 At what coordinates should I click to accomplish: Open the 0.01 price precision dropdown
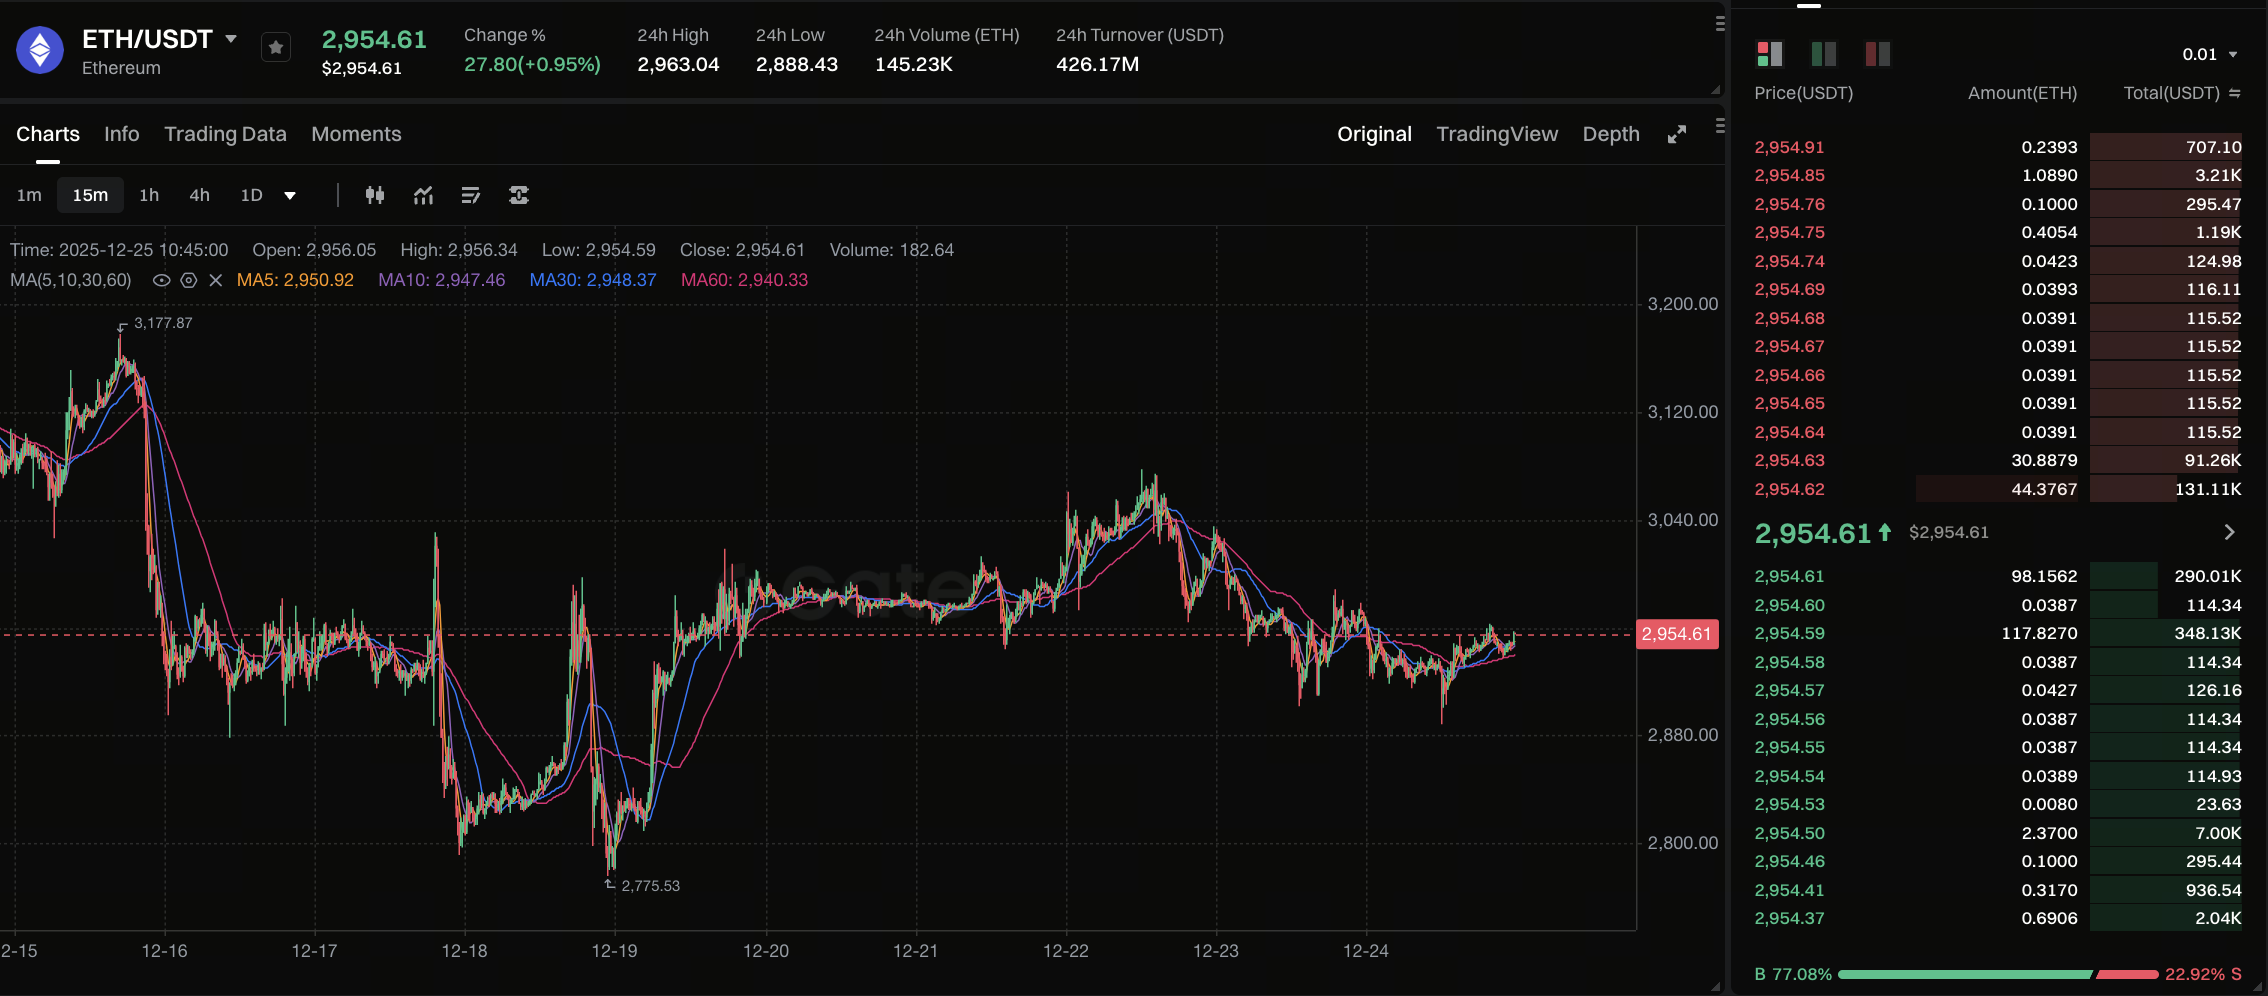click(x=2210, y=54)
